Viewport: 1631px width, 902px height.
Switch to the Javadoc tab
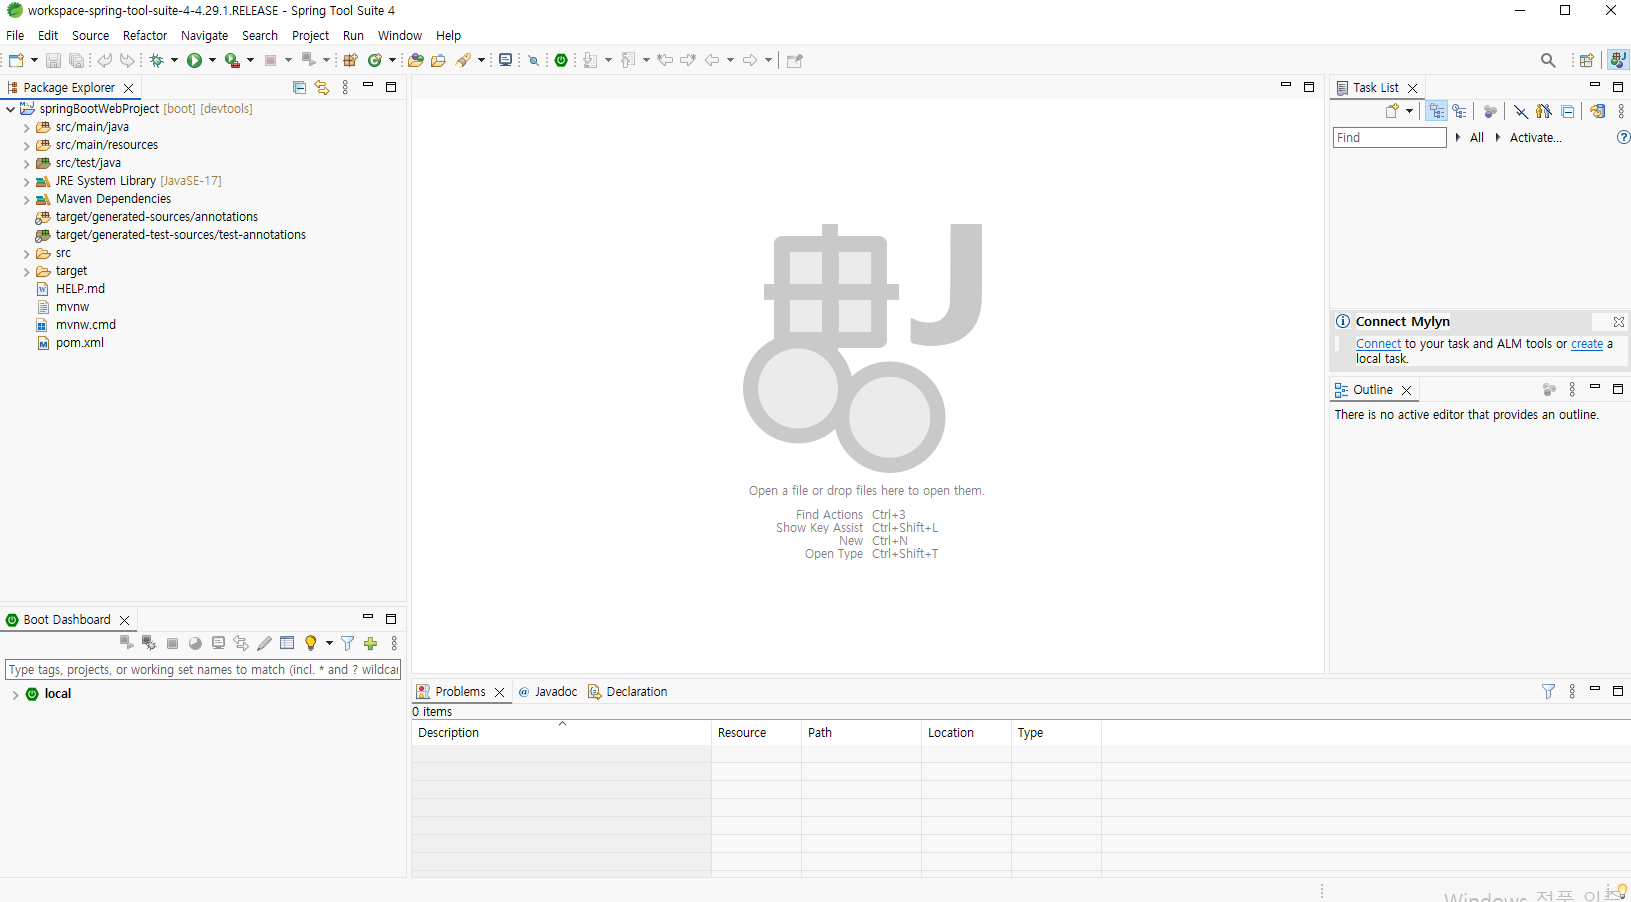[548, 692]
